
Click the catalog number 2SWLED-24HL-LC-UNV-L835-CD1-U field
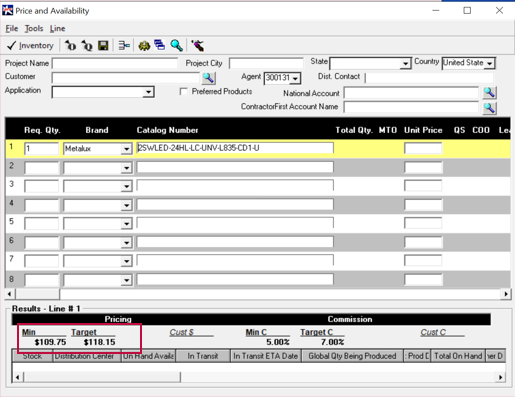235,148
